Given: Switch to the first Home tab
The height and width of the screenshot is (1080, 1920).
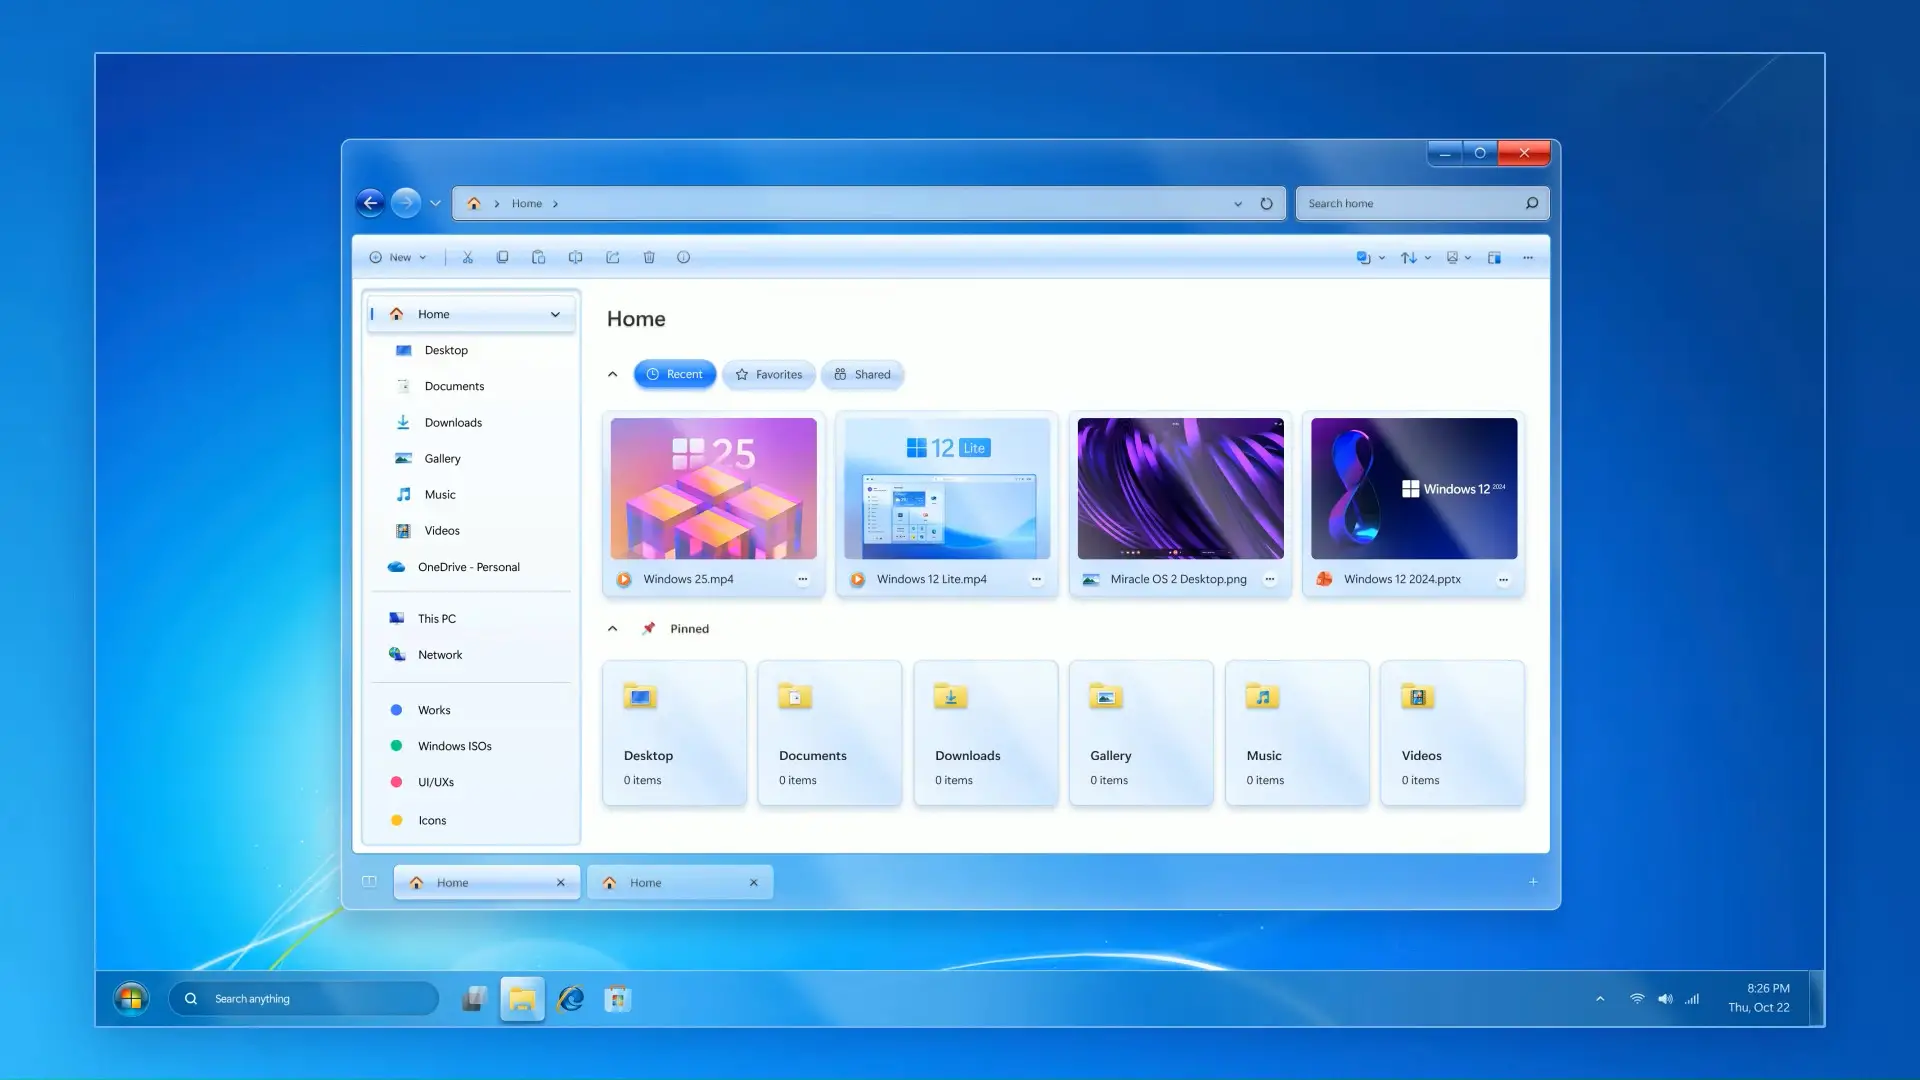Looking at the screenshot, I should 487,882.
